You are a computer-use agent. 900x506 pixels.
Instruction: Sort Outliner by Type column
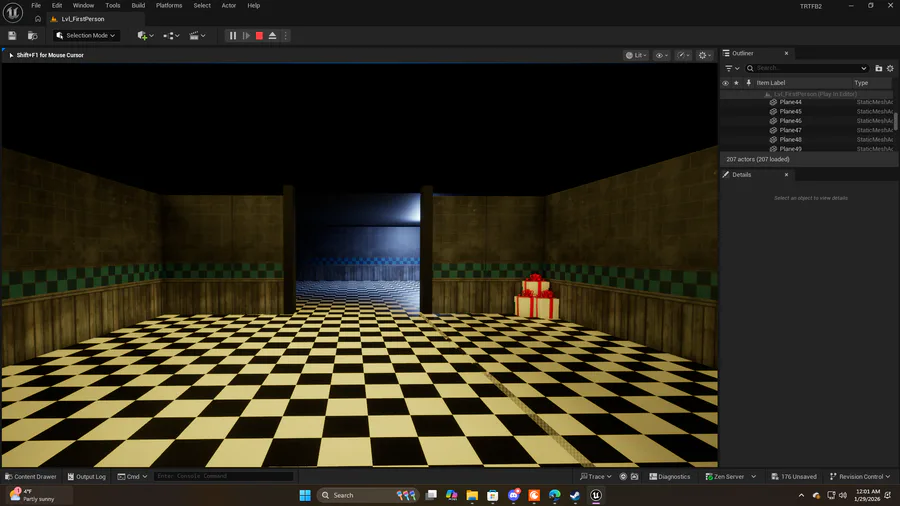(x=861, y=83)
